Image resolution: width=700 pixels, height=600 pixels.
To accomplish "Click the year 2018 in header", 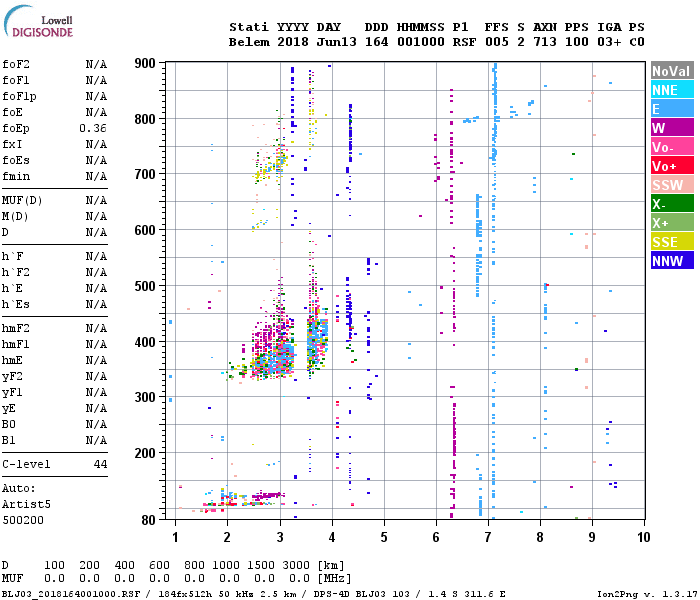I will (293, 42).
